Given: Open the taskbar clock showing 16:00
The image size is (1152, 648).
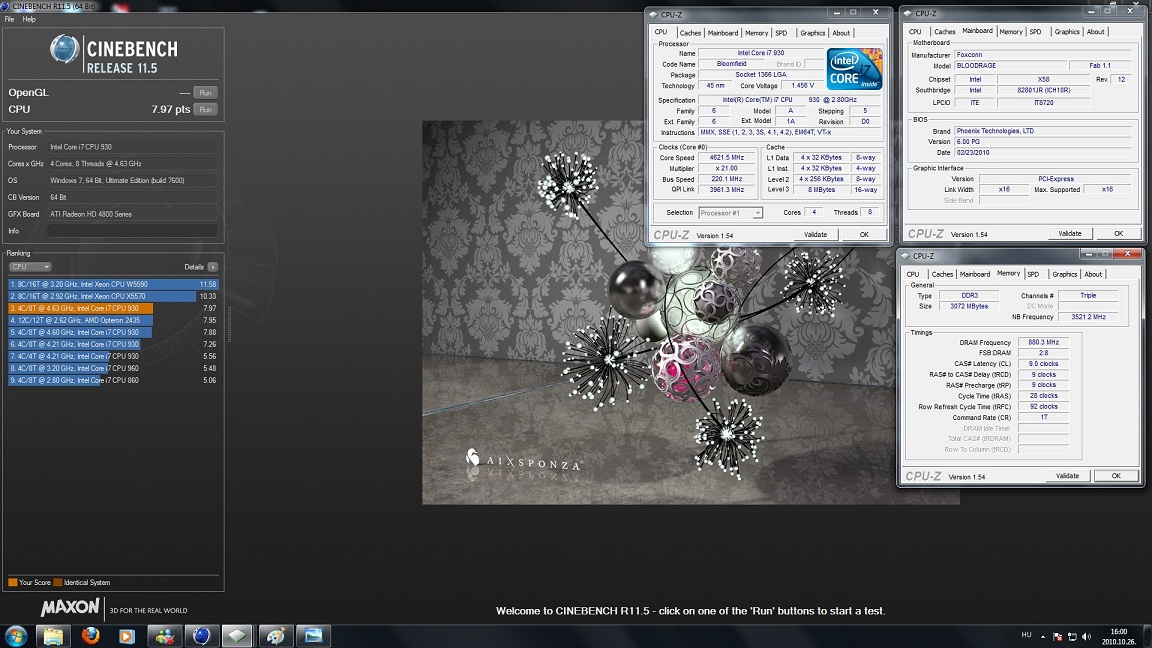Looking at the screenshot, I should pyautogui.click(x=1118, y=636).
